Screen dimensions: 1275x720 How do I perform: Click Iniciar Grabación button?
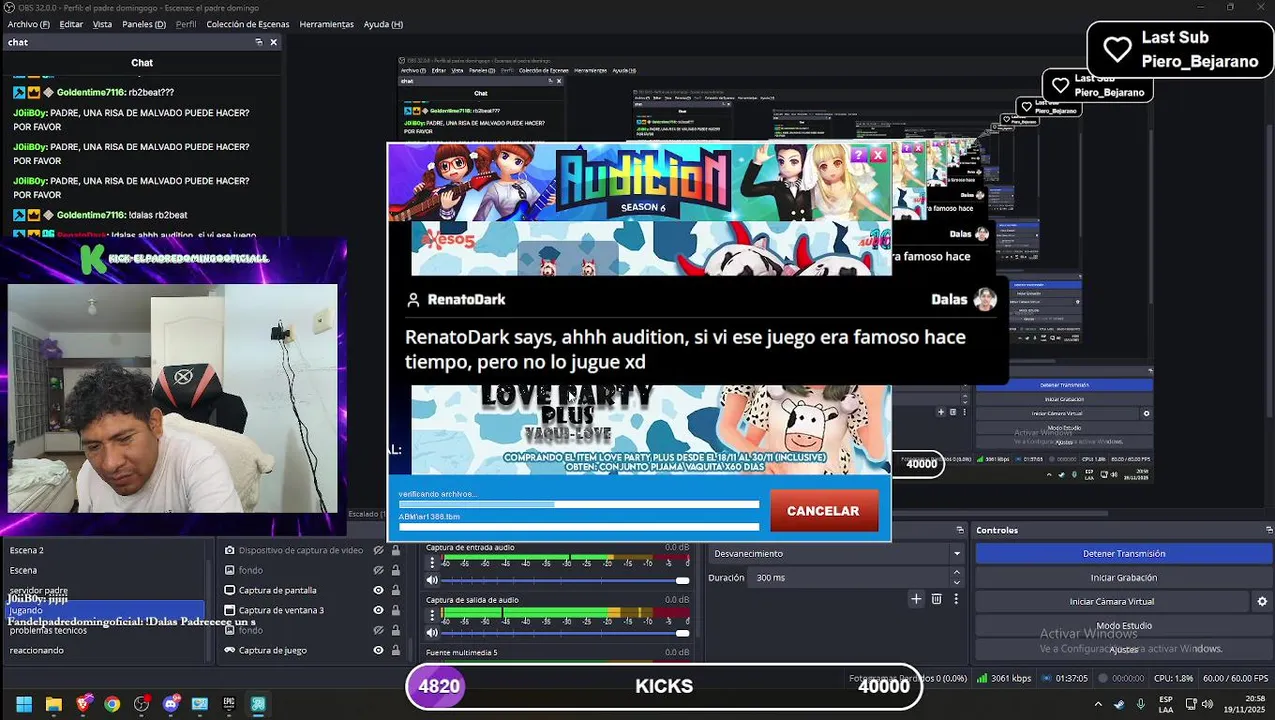(1124, 578)
